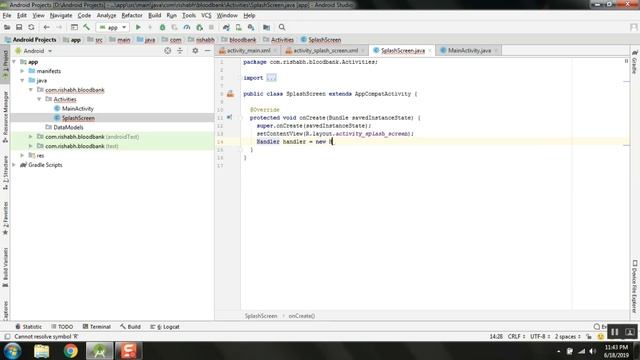Expand Gradle Scripts node

[14, 165]
